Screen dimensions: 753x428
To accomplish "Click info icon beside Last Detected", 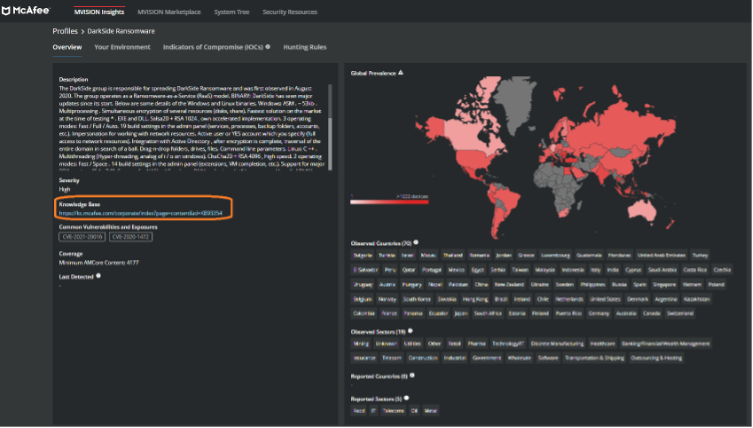I will 98,276.
